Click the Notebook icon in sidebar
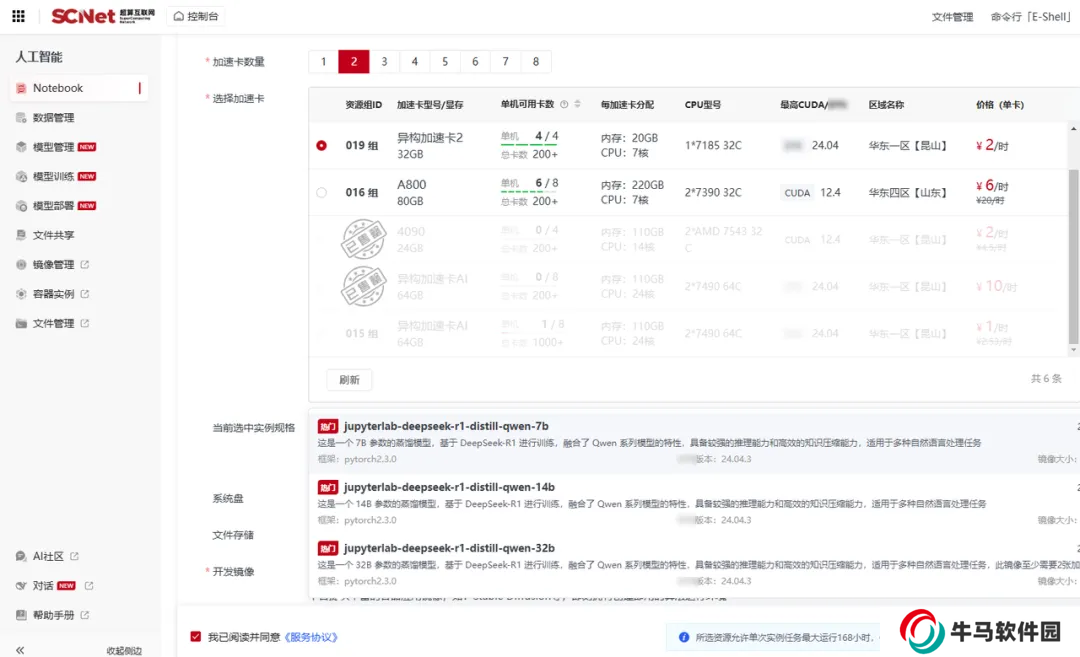 (x=22, y=88)
